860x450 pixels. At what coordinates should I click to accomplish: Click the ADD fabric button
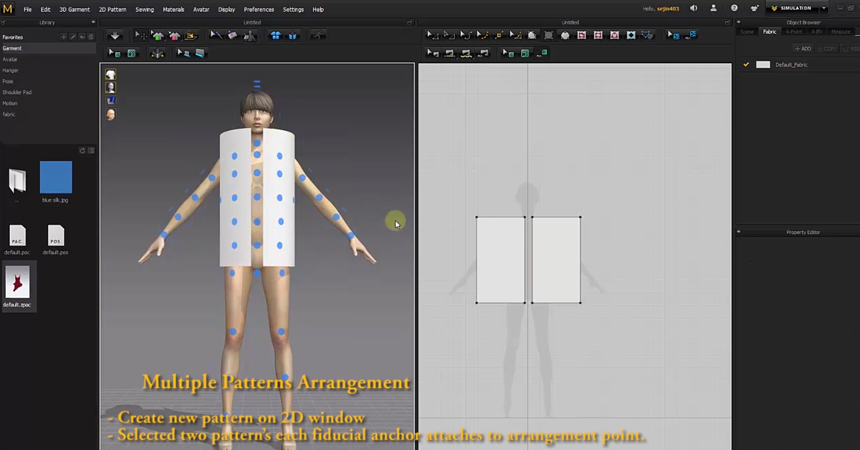803,48
